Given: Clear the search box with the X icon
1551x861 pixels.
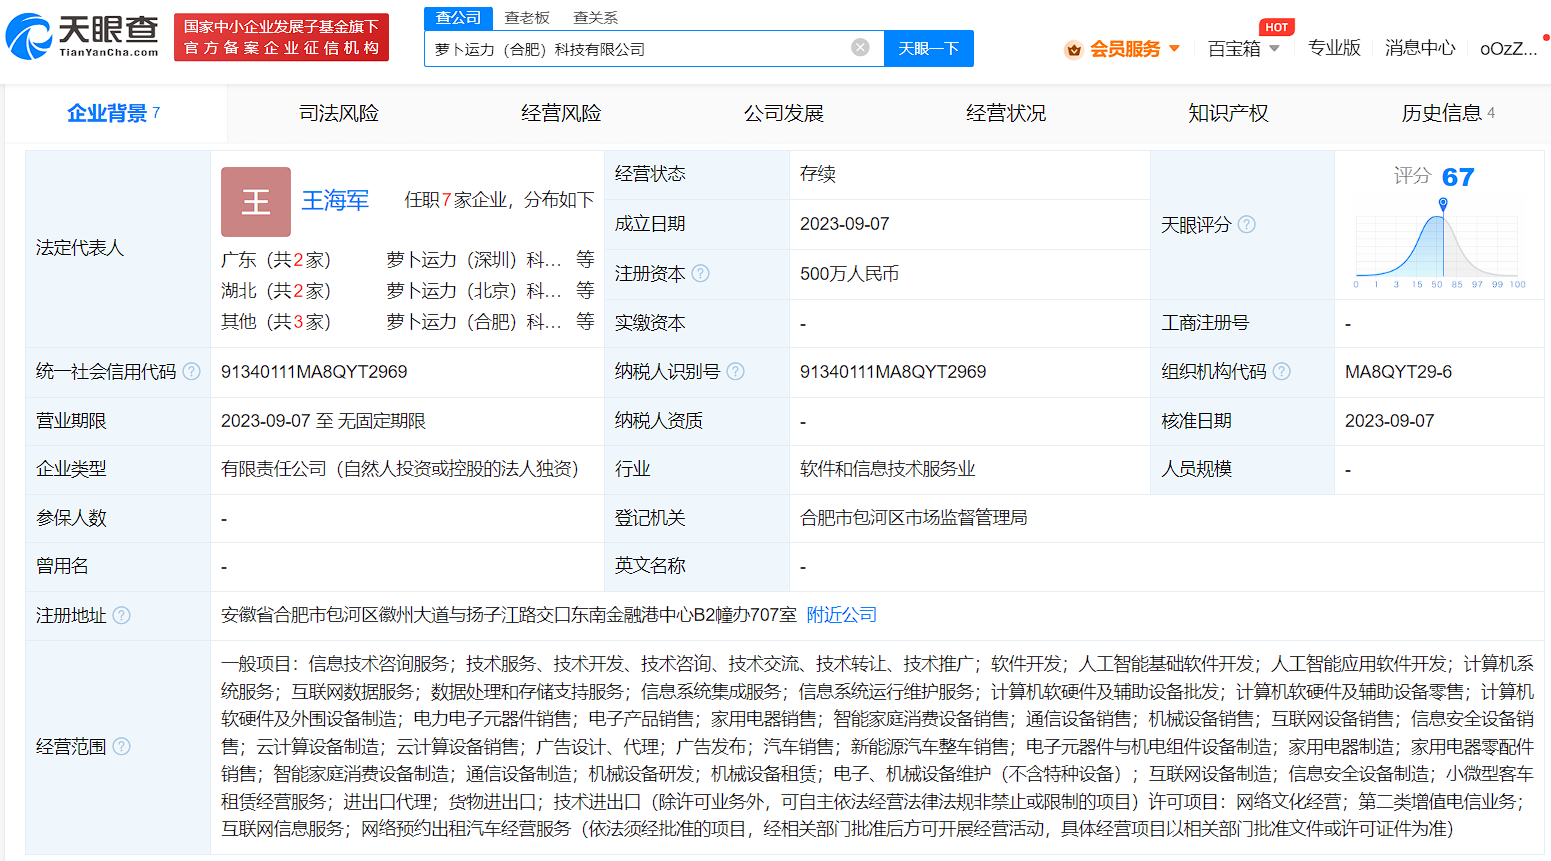Looking at the screenshot, I should pos(860,48).
